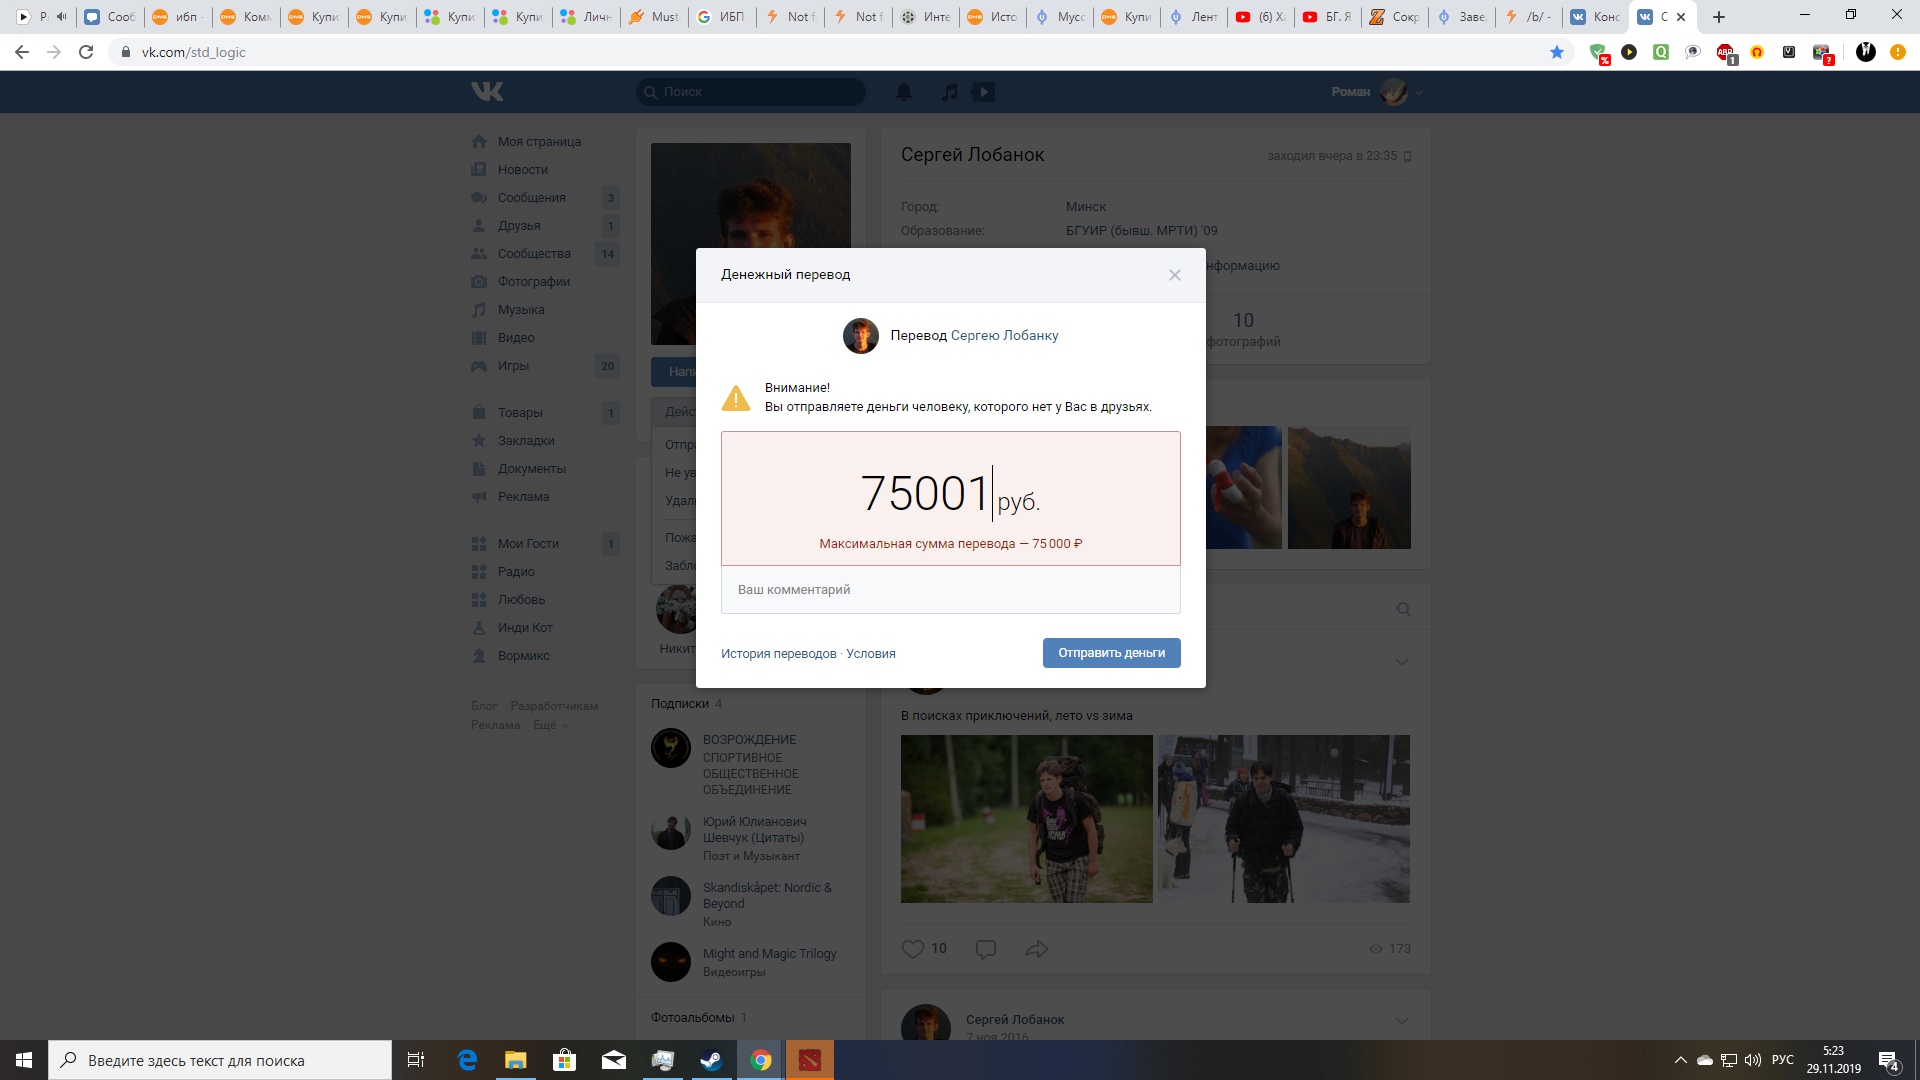1920x1080 pixels.
Task: Click the VK logo in header
Action: tap(487, 92)
